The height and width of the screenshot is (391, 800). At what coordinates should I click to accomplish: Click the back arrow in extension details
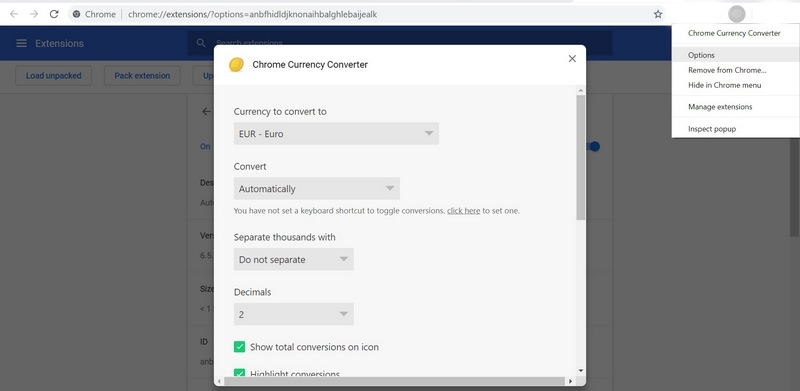coord(206,111)
